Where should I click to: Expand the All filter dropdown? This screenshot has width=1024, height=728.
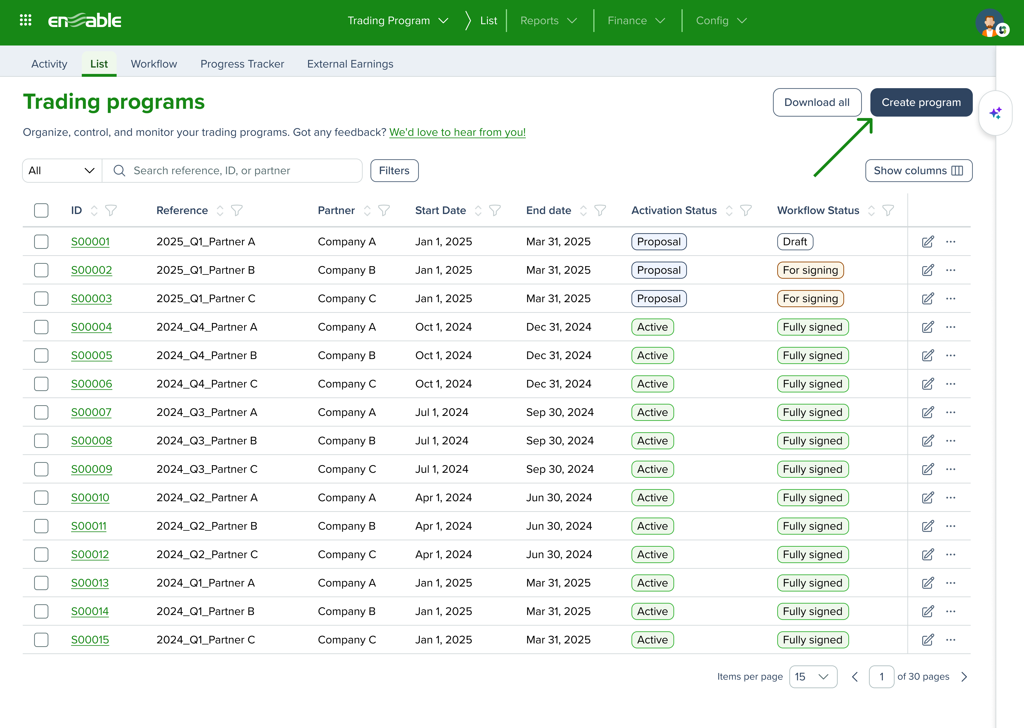62,171
